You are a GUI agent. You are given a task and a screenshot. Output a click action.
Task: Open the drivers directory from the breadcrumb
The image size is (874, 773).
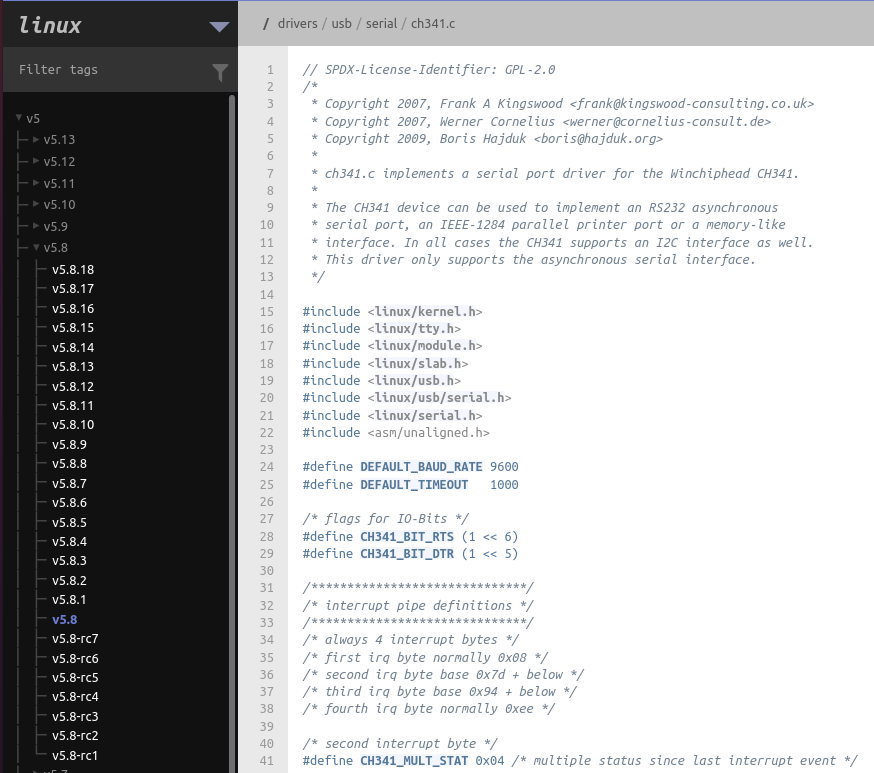point(297,22)
